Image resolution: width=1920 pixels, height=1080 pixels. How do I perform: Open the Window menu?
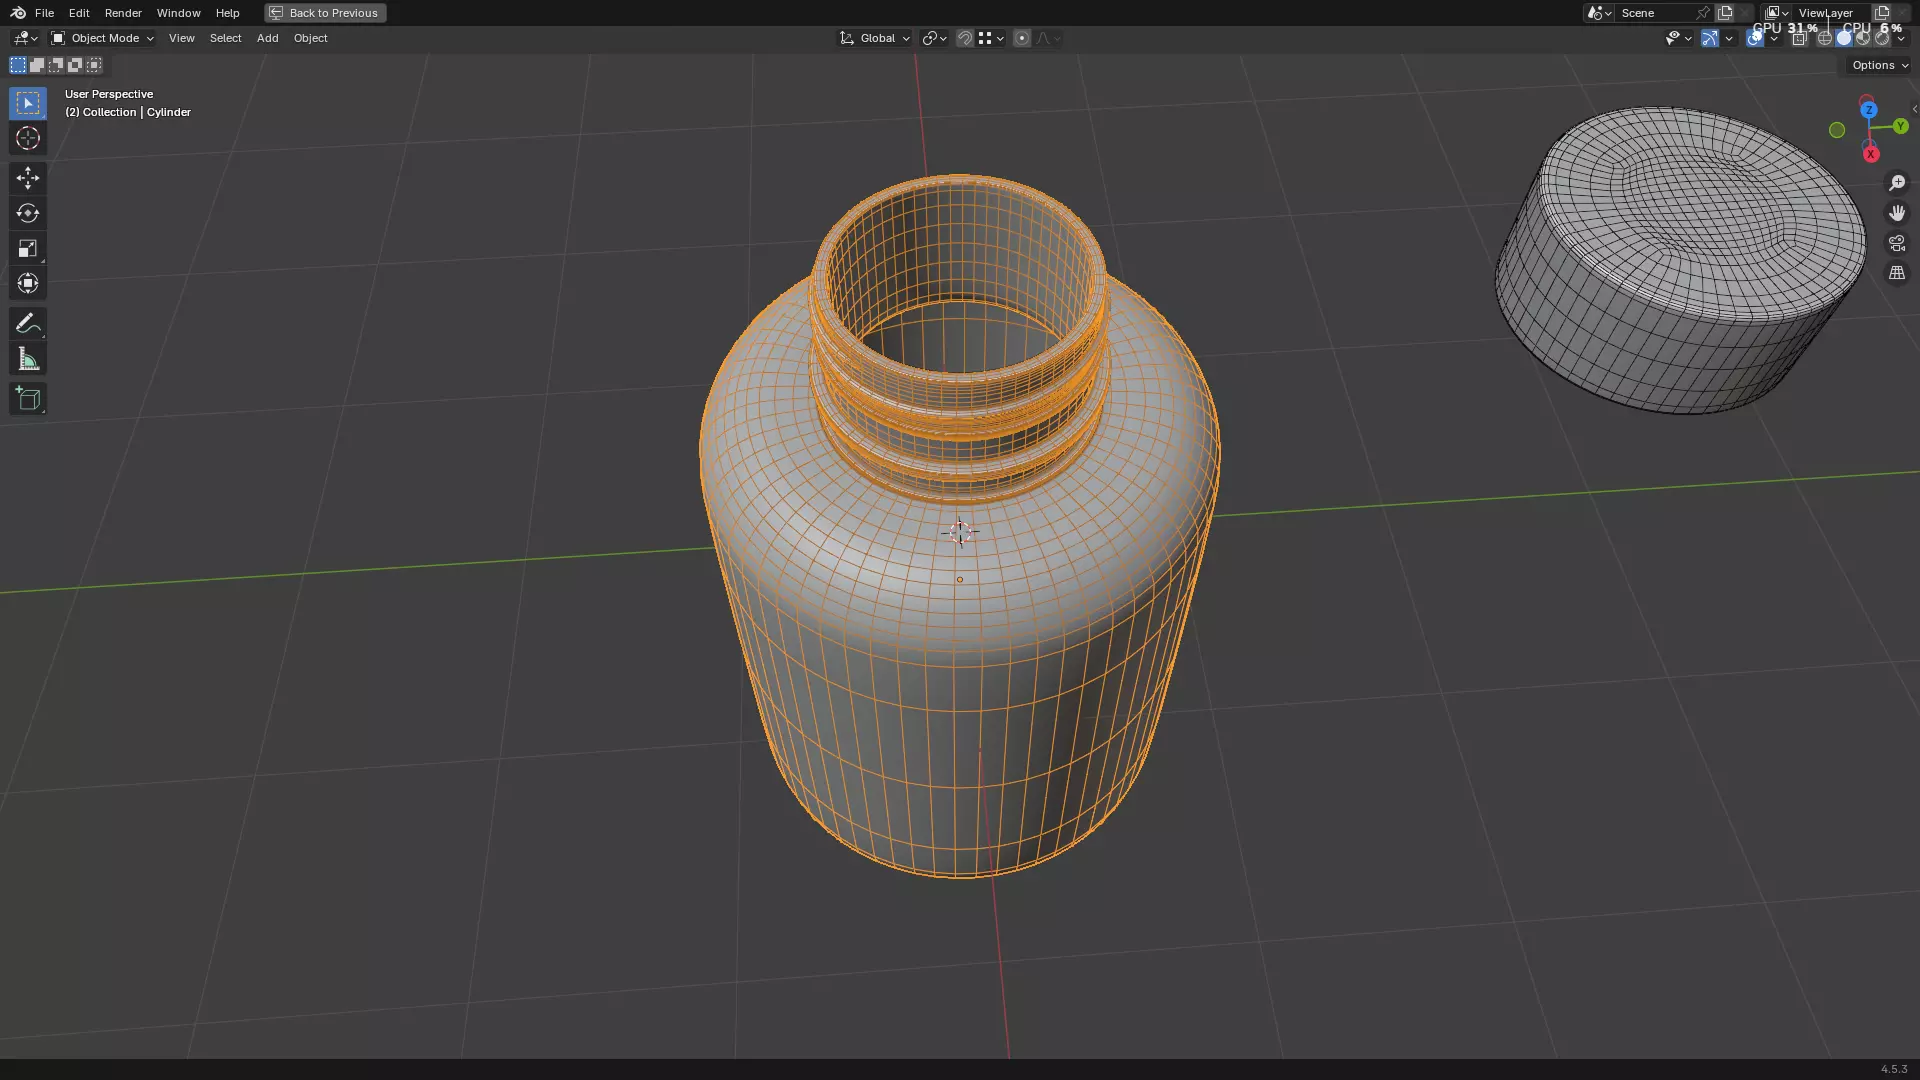click(x=178, y=13)
